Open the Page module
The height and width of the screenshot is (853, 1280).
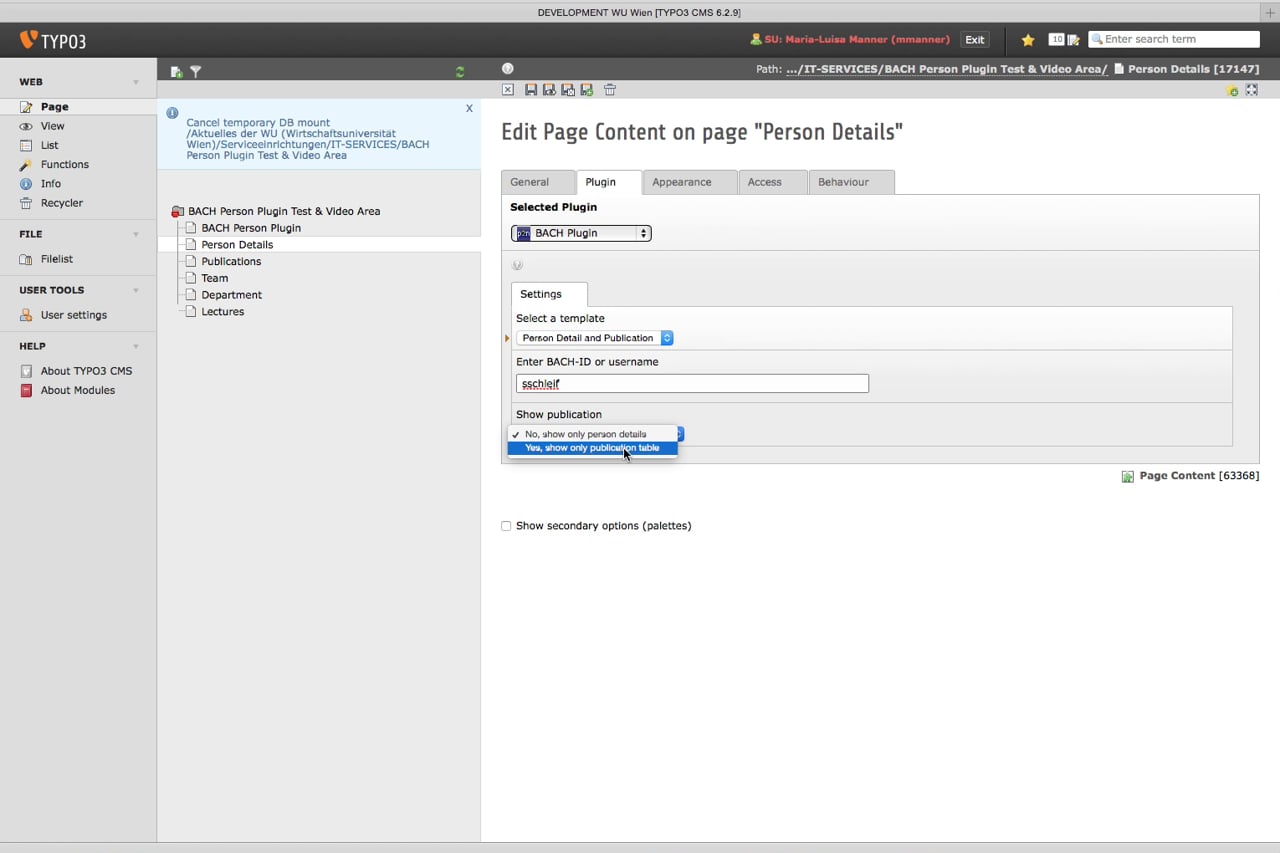(x=54, y=107)
